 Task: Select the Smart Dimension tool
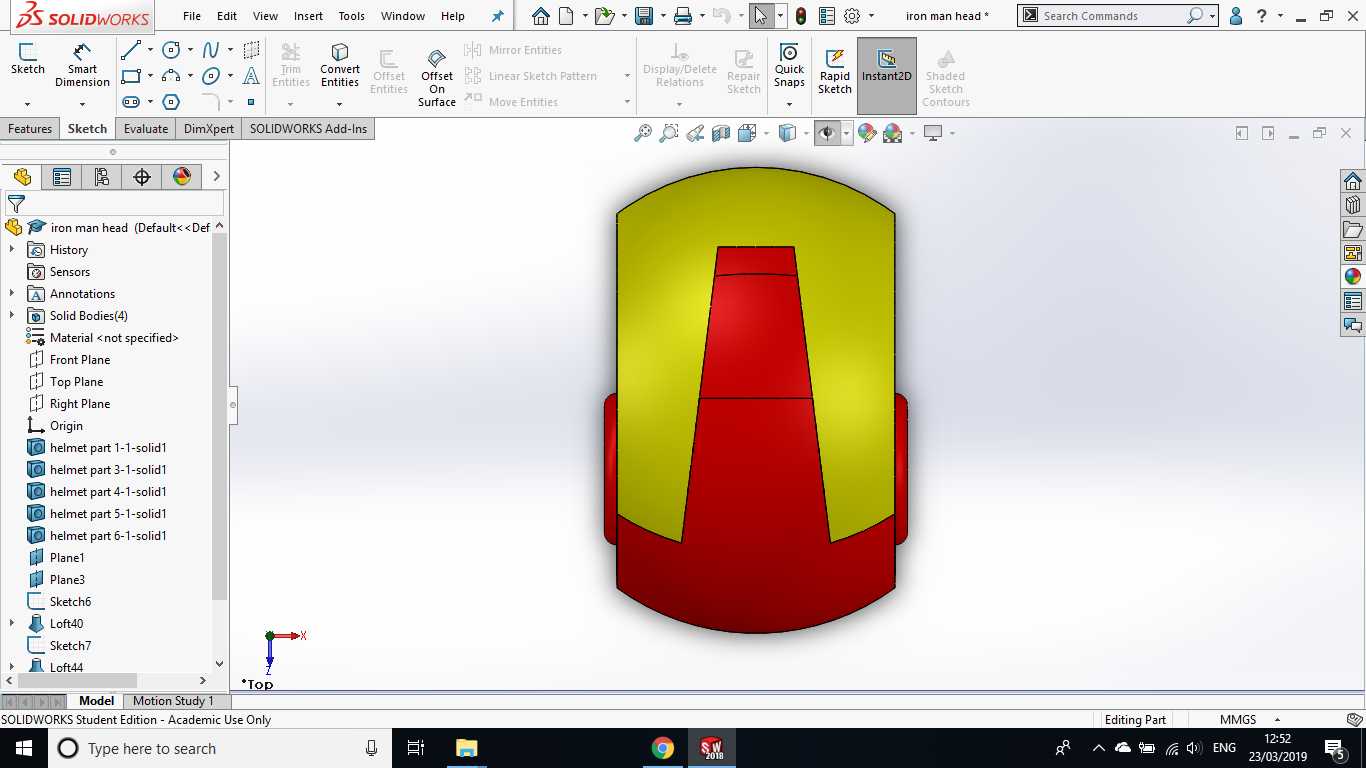click(x=82, y=66)
